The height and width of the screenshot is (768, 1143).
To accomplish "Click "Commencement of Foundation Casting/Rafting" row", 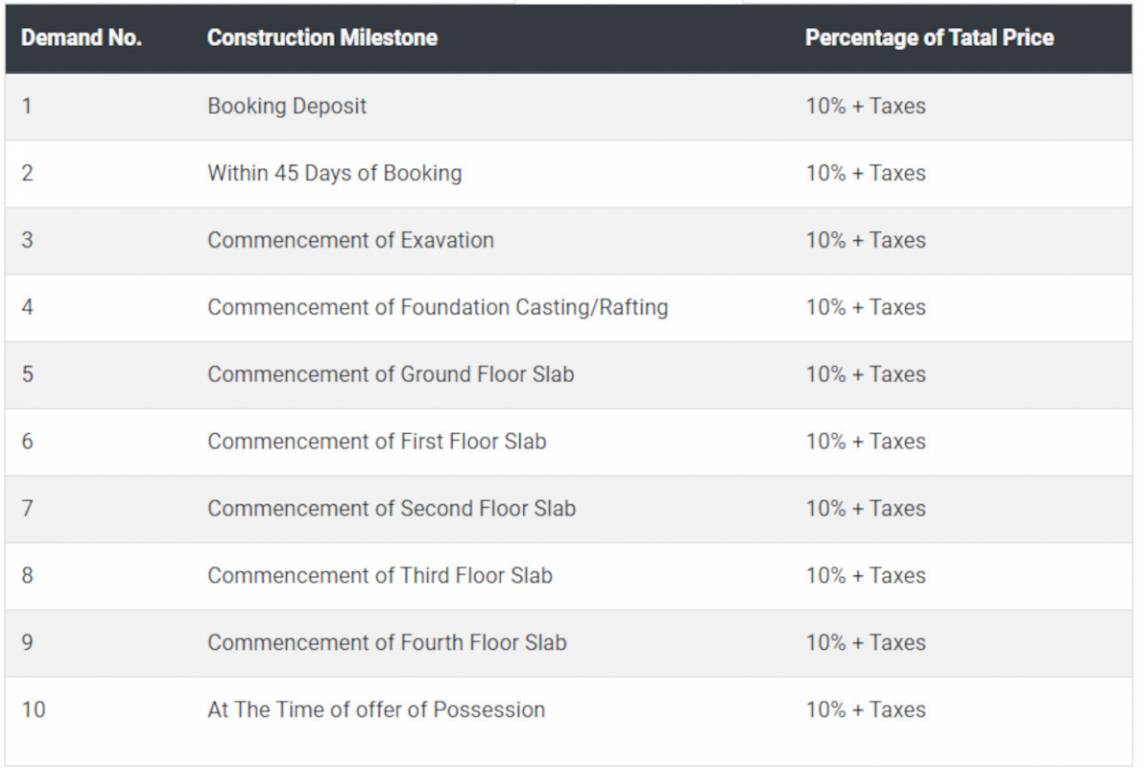I will 437,307.
